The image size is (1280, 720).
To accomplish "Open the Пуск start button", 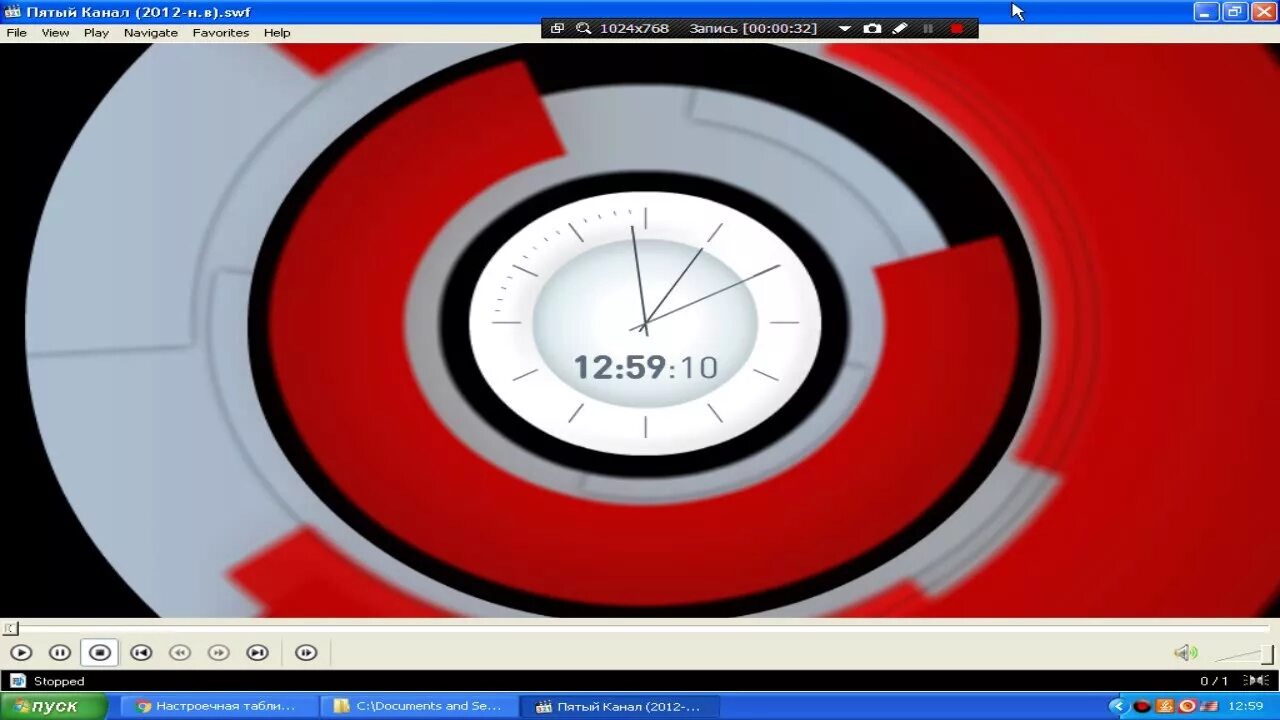I will (53, 706).
